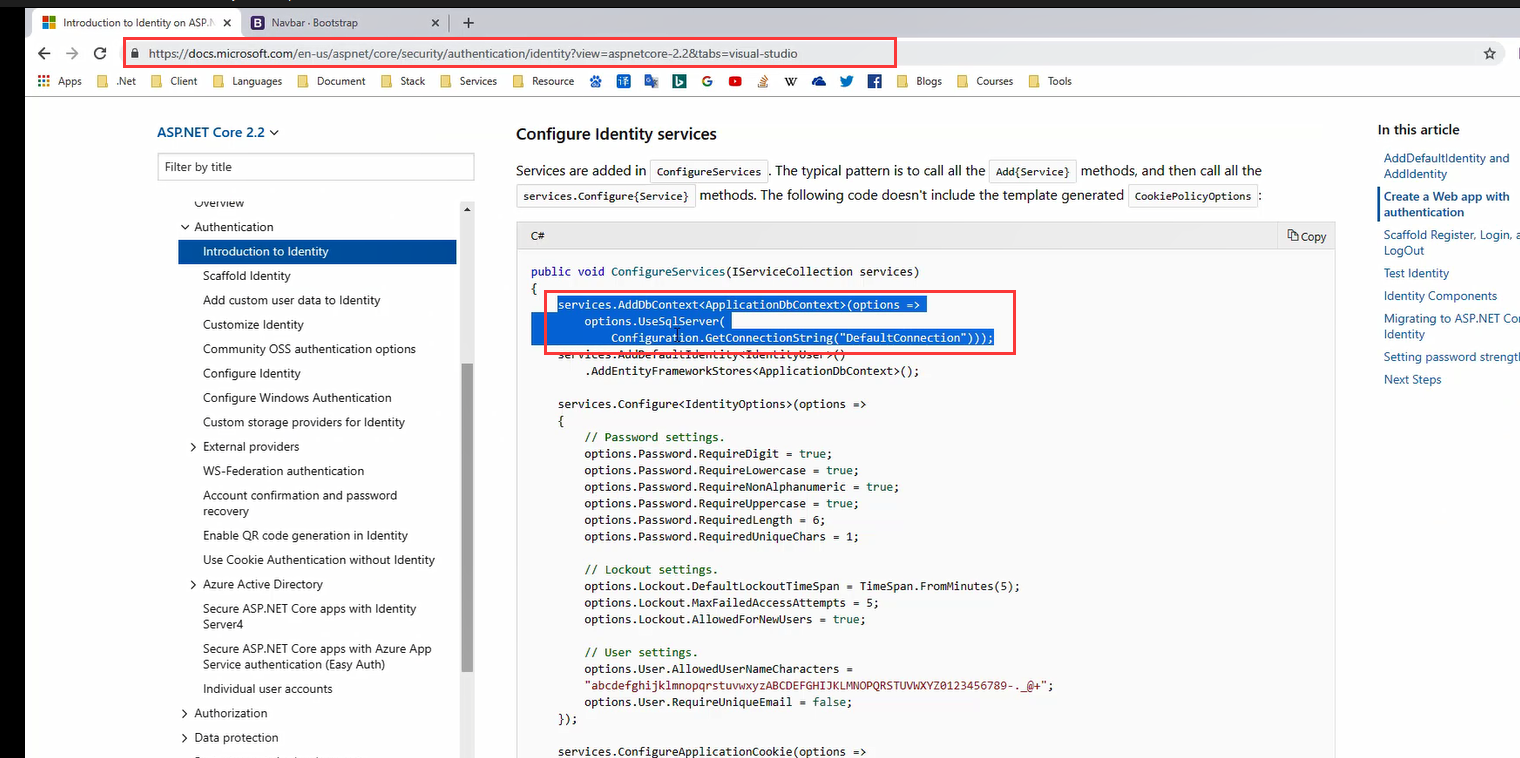
Task: Open the ASP.NET Core 2.2 version dropdown
Action: (218, 132)
